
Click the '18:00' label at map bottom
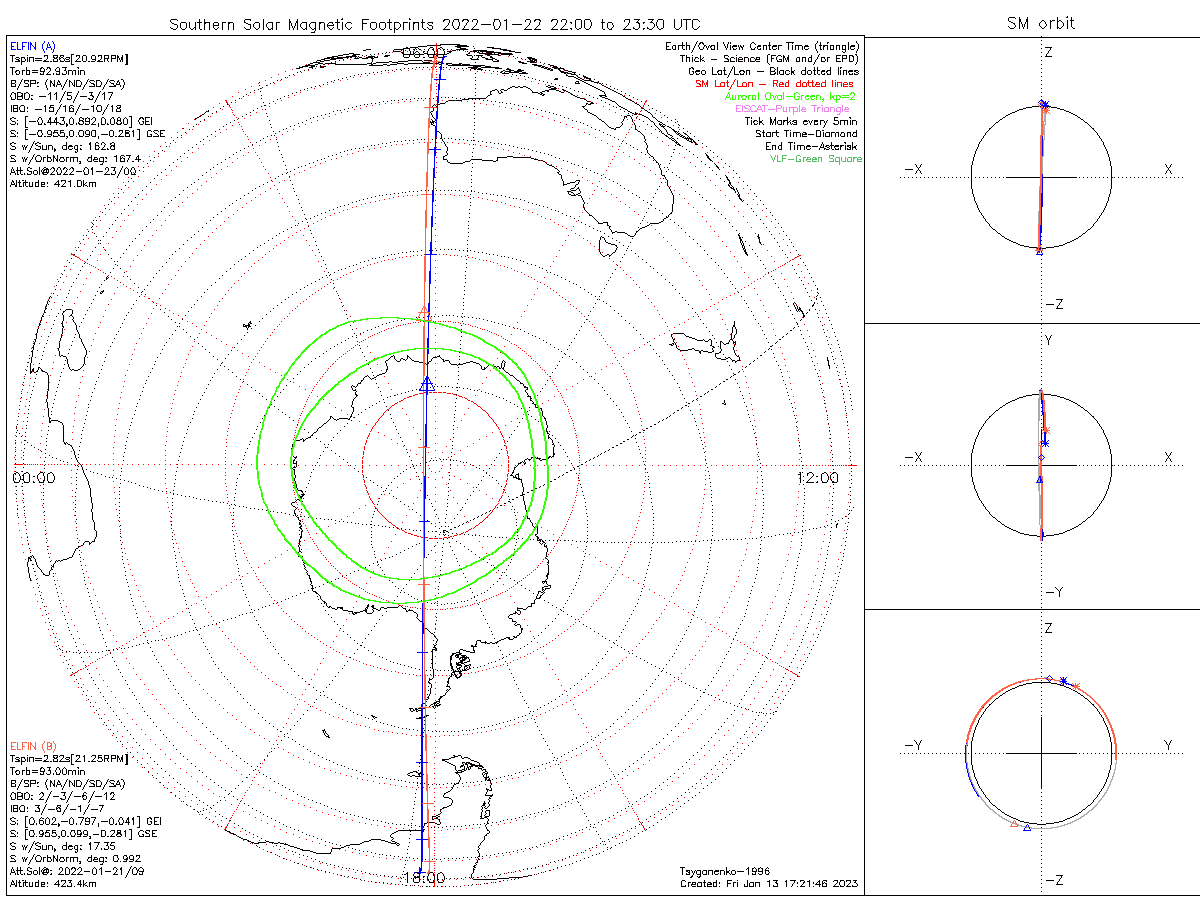(423, 878)
